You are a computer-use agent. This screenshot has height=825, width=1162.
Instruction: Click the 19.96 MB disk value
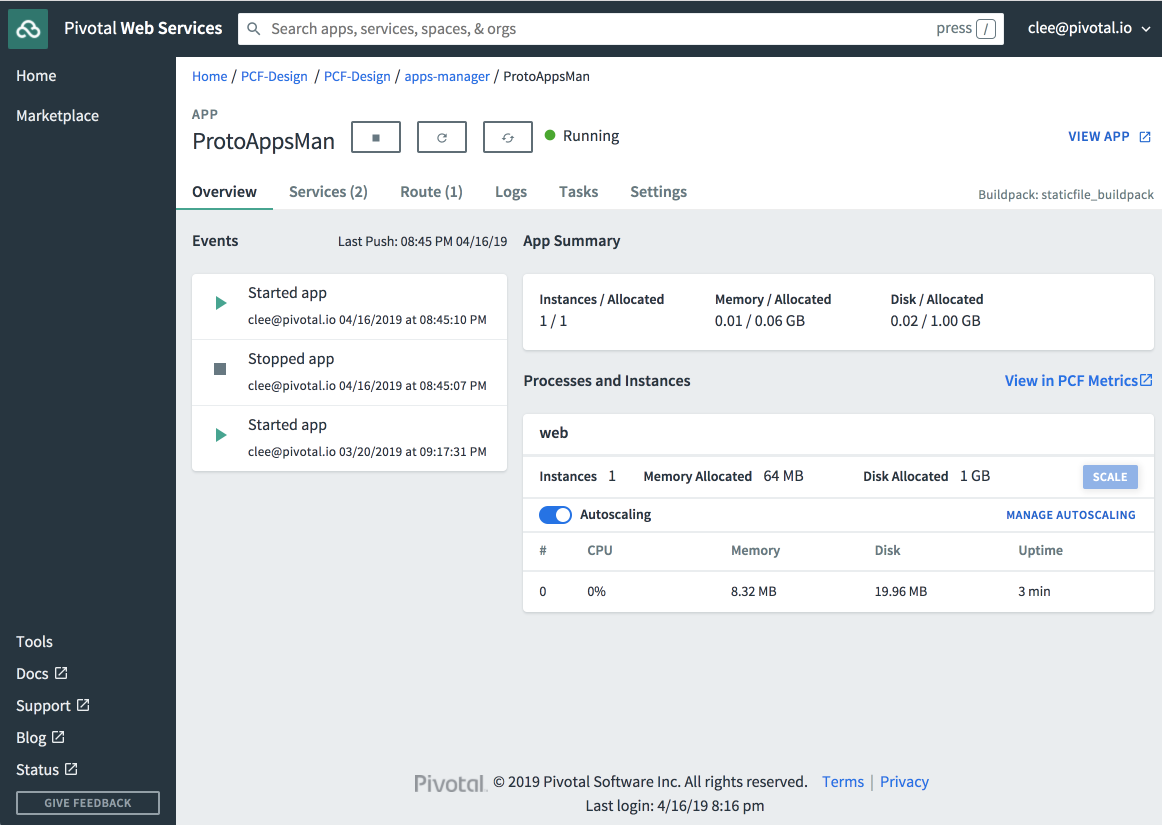click(900, 592)
